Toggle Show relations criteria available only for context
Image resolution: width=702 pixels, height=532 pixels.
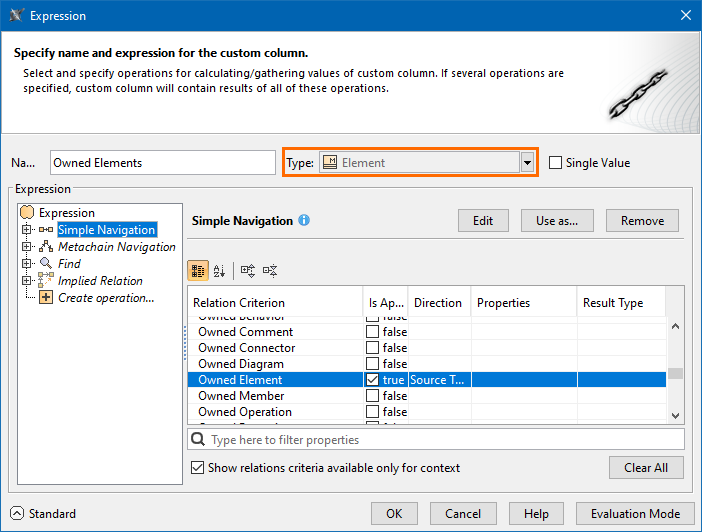197,468
